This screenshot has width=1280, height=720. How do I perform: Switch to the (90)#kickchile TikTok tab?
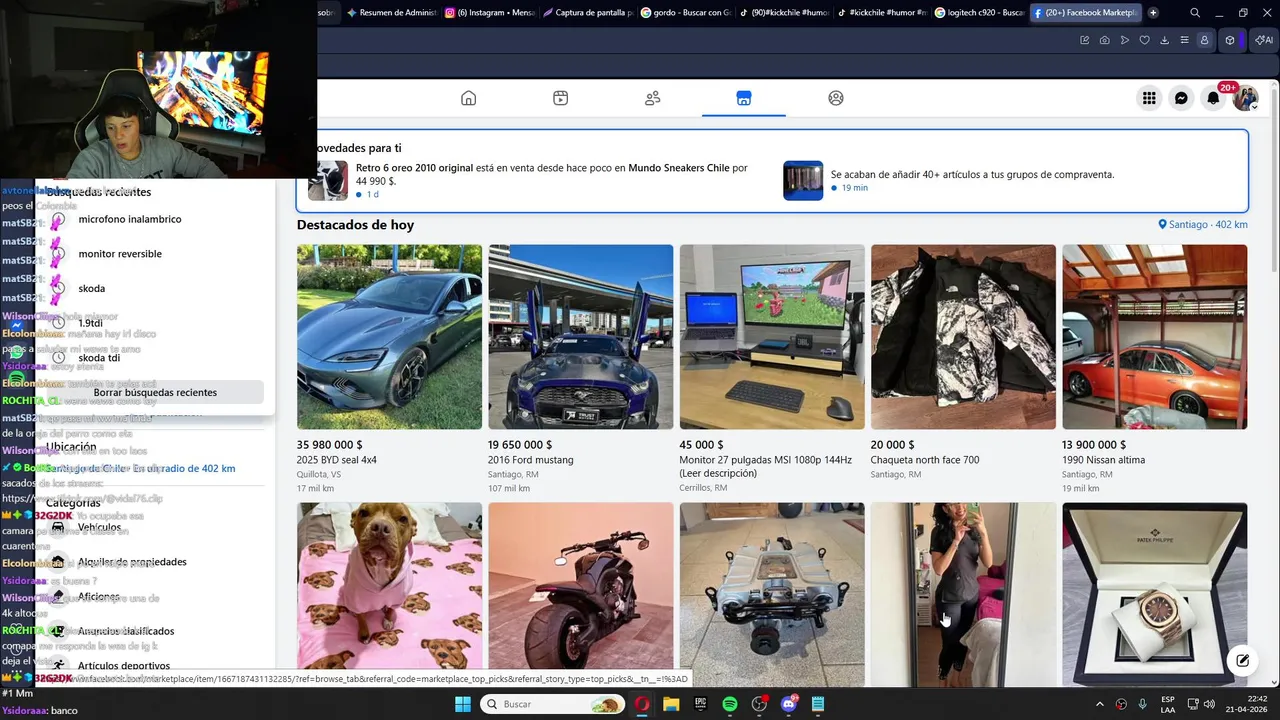click(783, 13)
